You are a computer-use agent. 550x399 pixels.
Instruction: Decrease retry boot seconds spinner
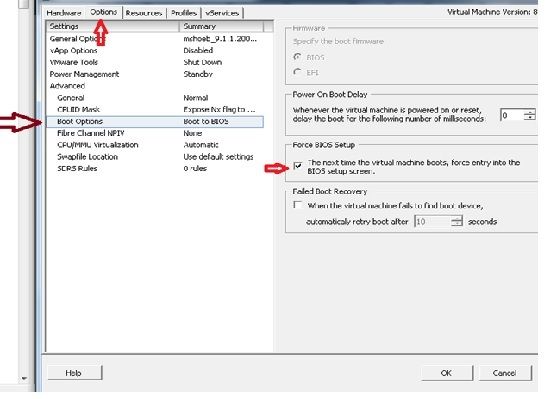click(457, 224)
